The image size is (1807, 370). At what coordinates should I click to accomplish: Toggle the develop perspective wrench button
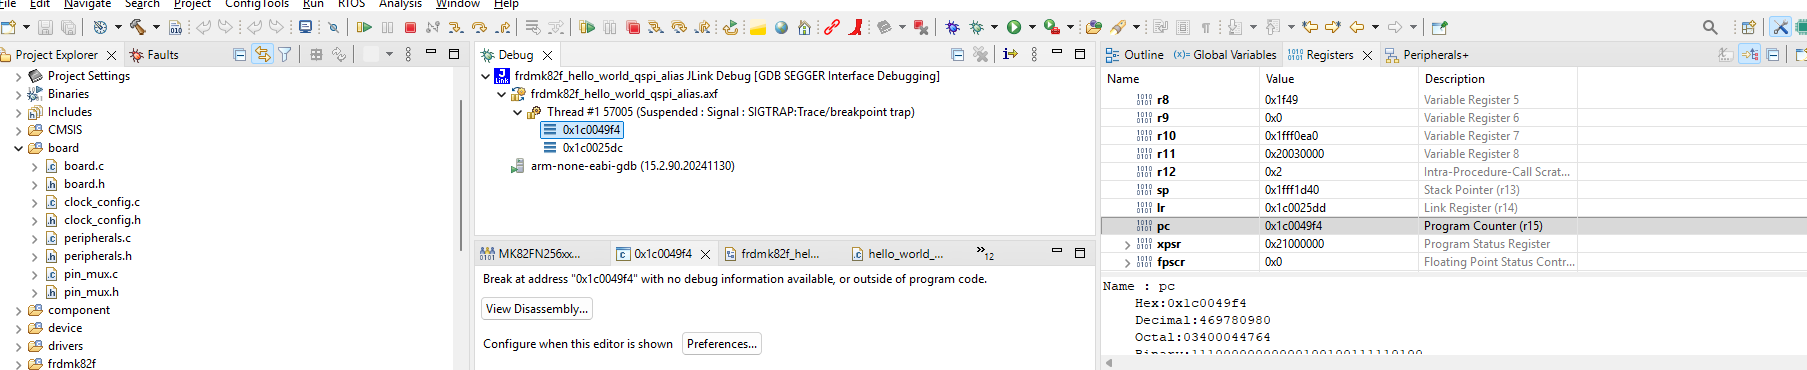[x=1780, y=27]
